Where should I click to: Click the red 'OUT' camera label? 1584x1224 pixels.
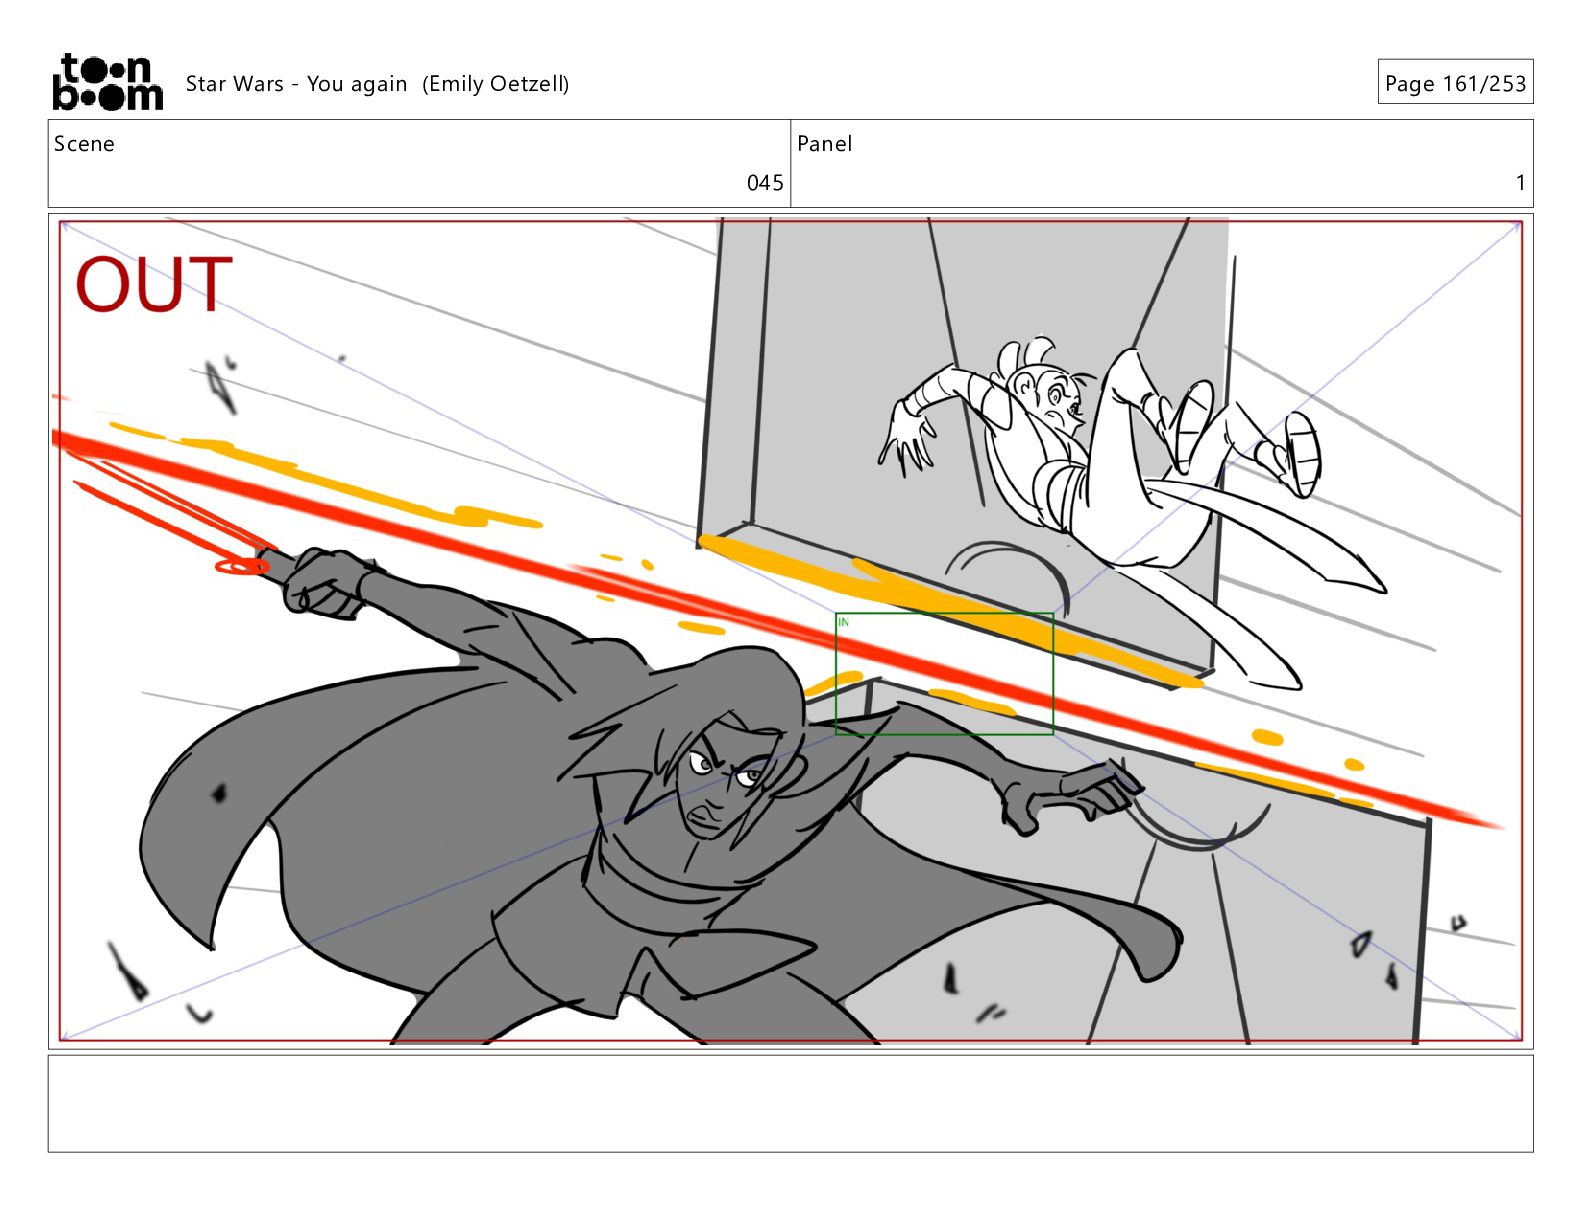(x=154, y=285)
